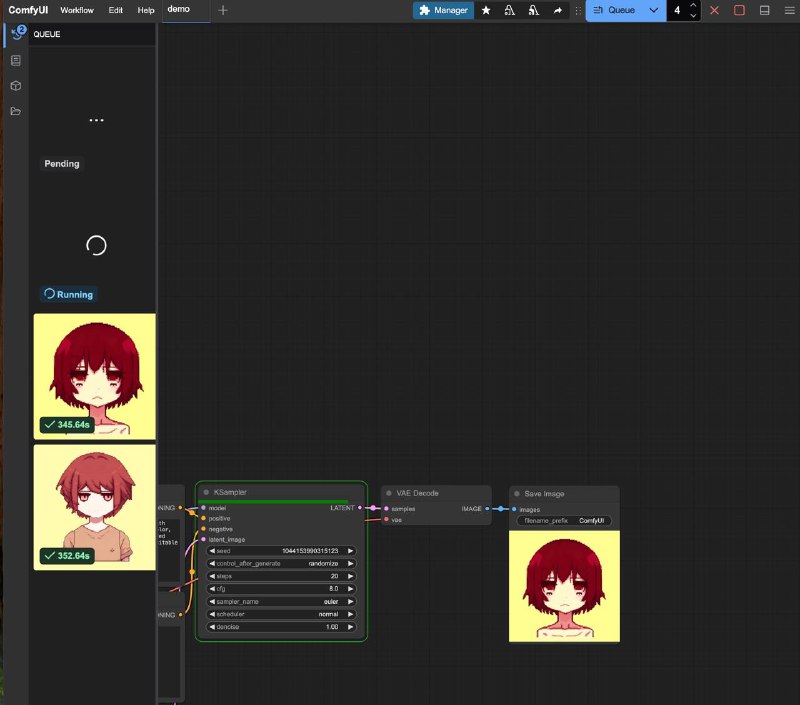The image size is (800, 705).
Task: Increase the queue batch count stepper
Action: [694, 5]
